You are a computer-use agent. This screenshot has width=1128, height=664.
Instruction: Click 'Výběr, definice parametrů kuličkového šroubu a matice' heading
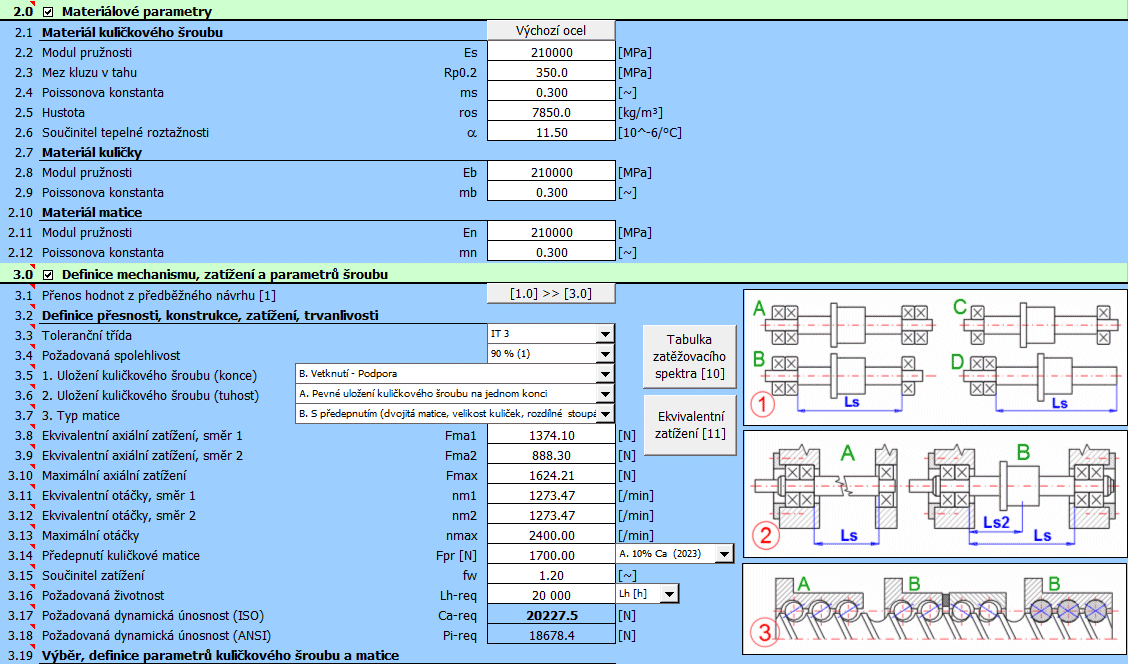(220, 655)
